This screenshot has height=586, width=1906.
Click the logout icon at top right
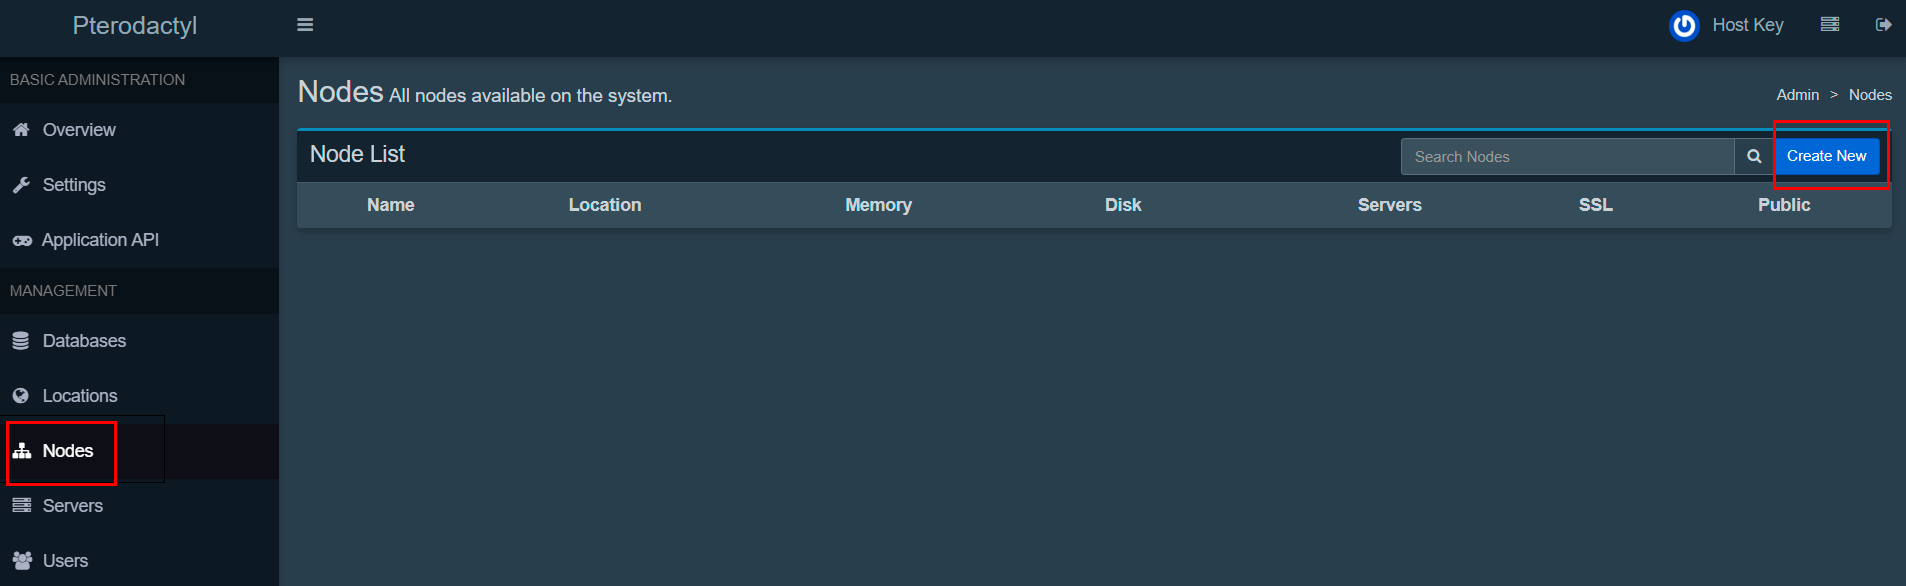click(1883, 25)
